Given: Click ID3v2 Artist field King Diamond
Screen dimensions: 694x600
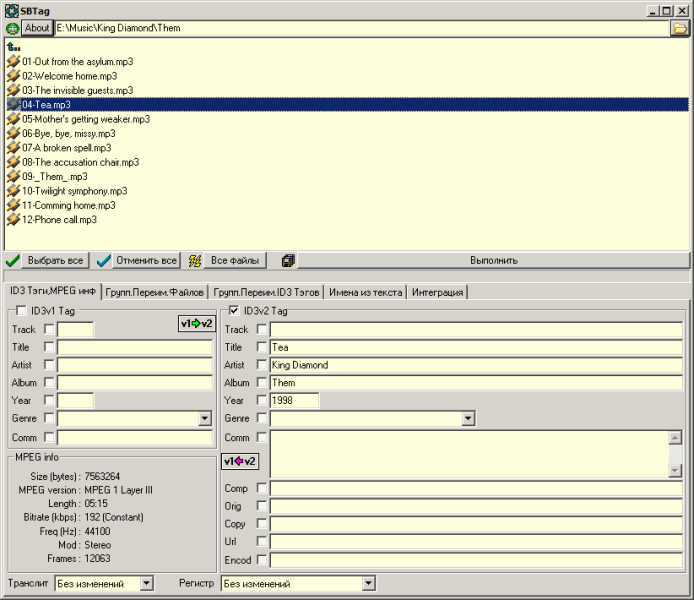Looking at the screenshot, I should 476,365.
